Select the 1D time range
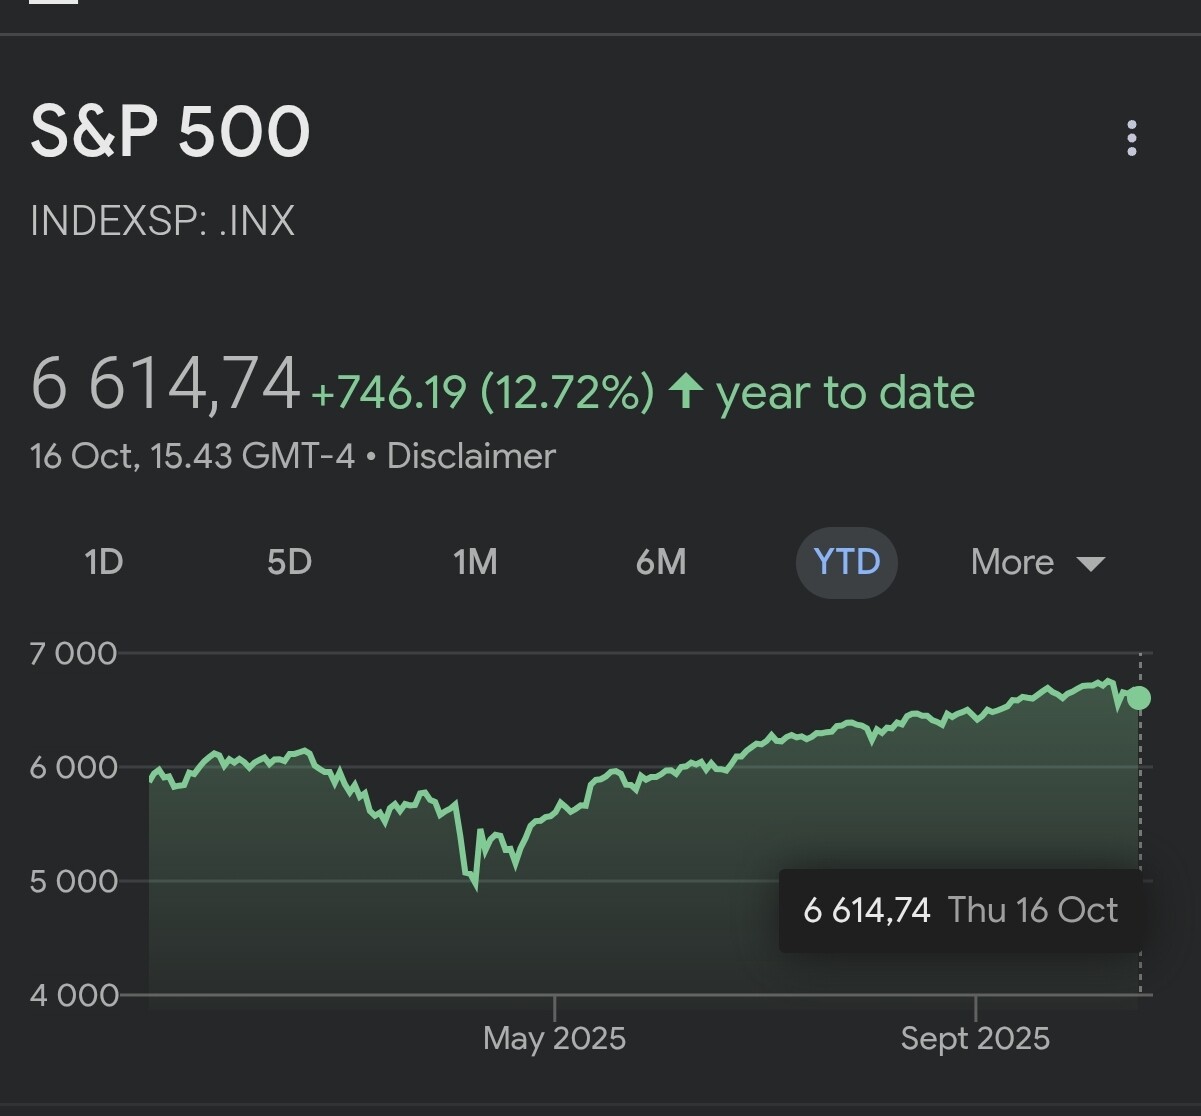This screenshot has width=1201, height=1116. click(104, 562)
